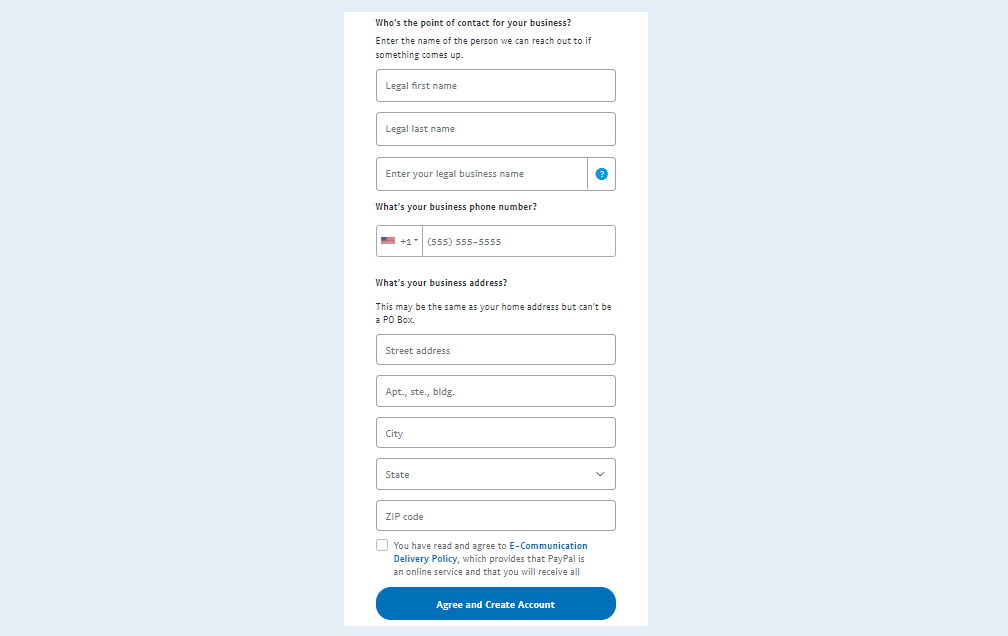Viewport: 1008px width, 636px height.
Task: Expand the State dropdown chevron
Action: [x=600, y=474]
